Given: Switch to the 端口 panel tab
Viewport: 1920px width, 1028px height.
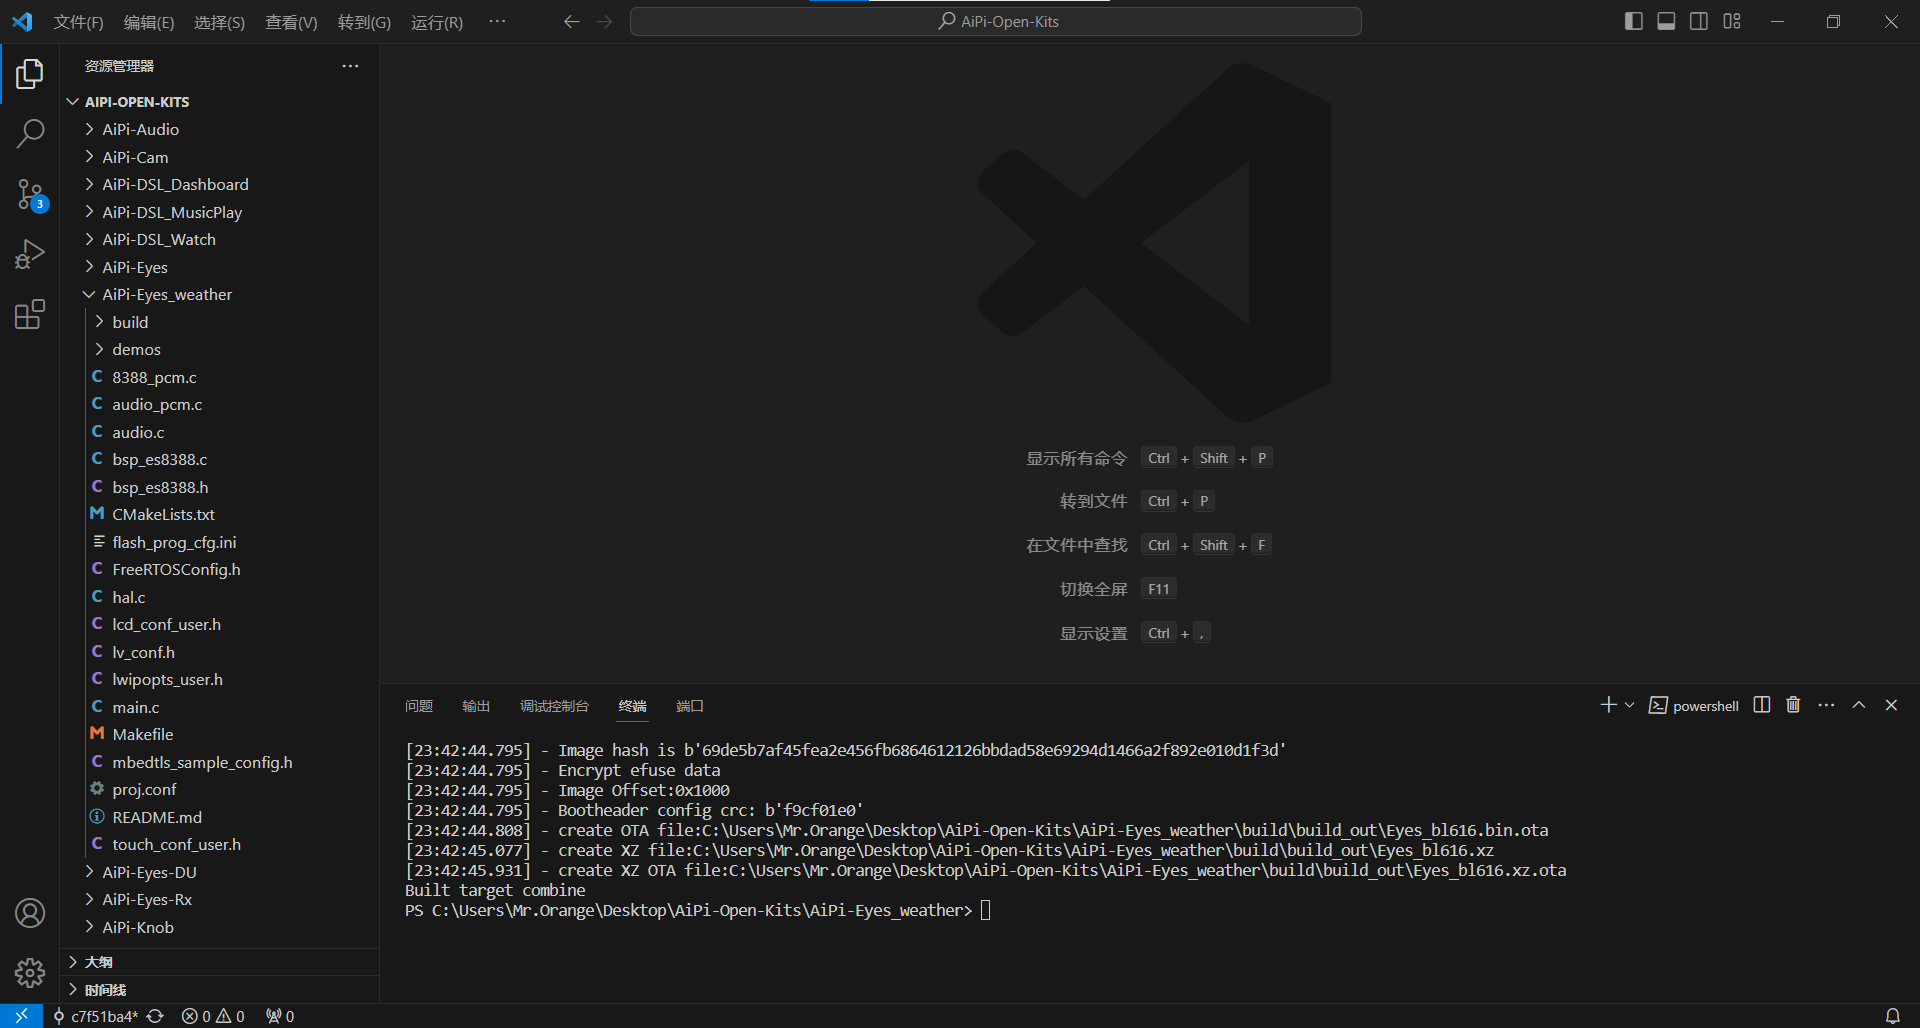Looking at the screenshot, I should (690, 706).
